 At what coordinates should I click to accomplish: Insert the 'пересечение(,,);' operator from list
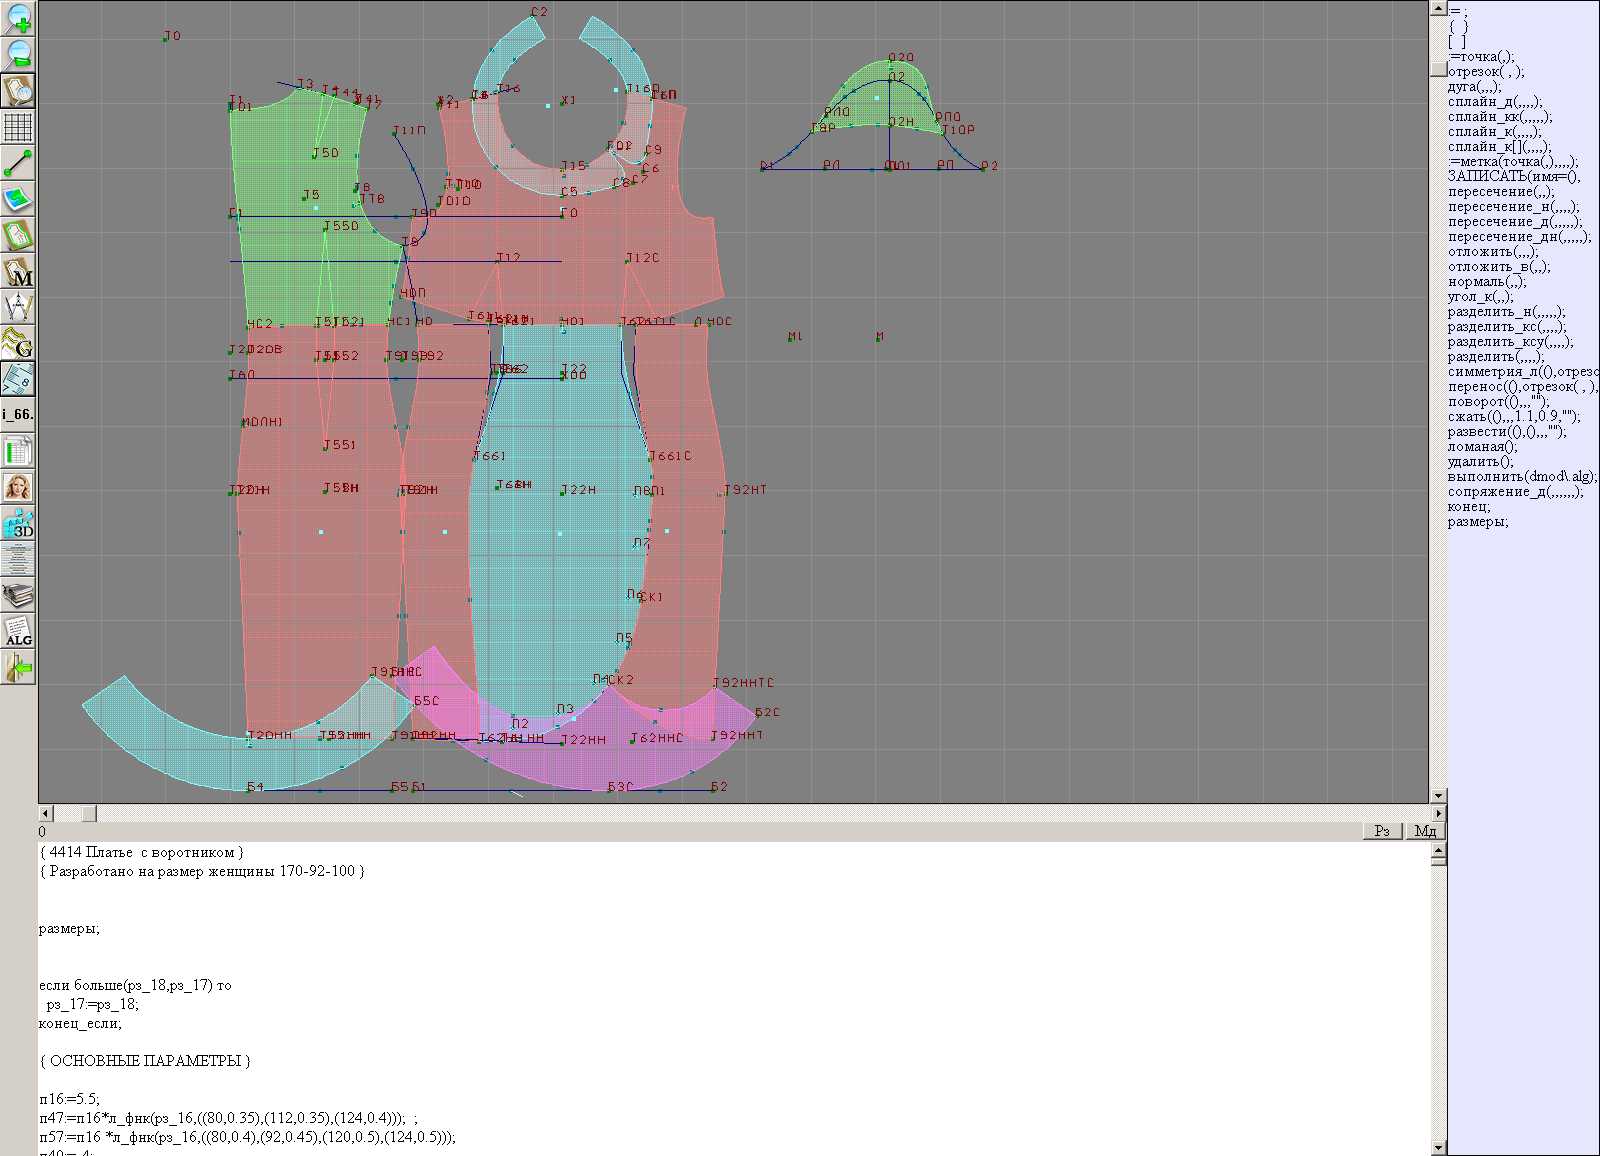pyautogui.click(x=1501, y=192)
